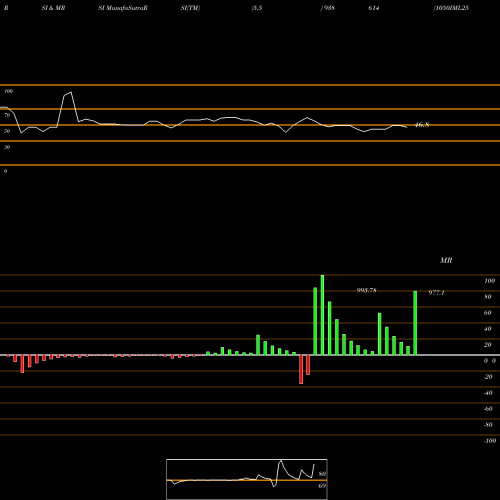This screenshot has width=500, height=500.
Task: Click the RSI line peak near the 100 level
Action: point(70,93)
